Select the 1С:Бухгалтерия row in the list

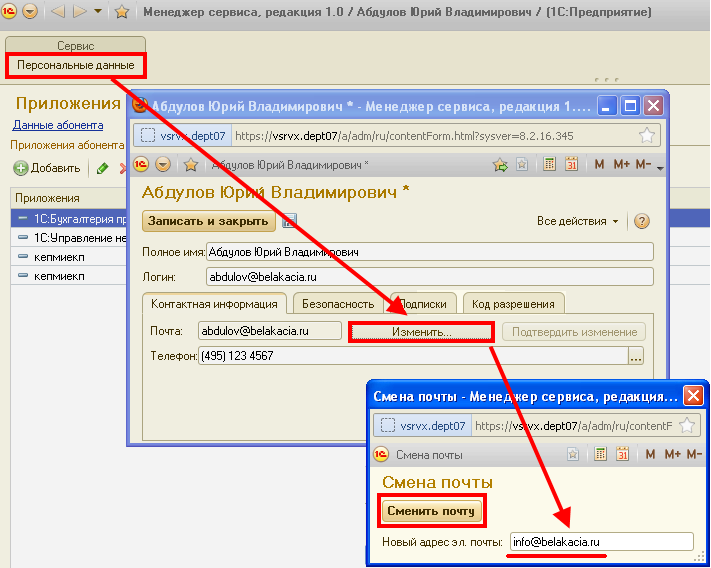[x=69, y=219]
